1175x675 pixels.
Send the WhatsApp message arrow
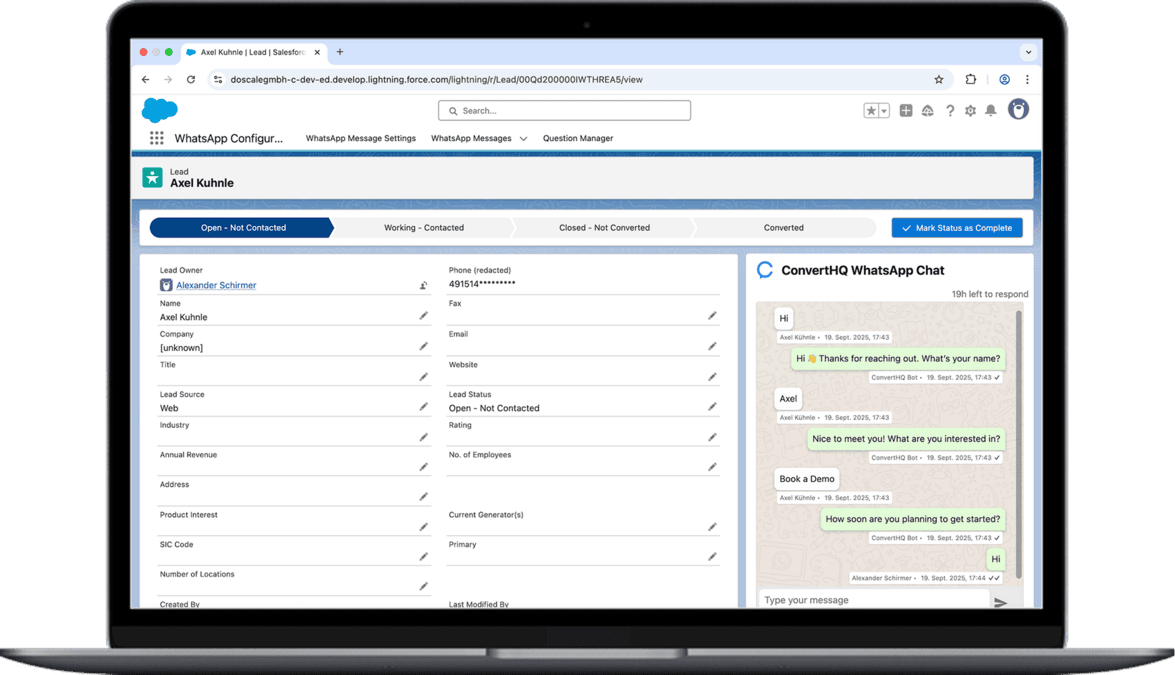1000,602
